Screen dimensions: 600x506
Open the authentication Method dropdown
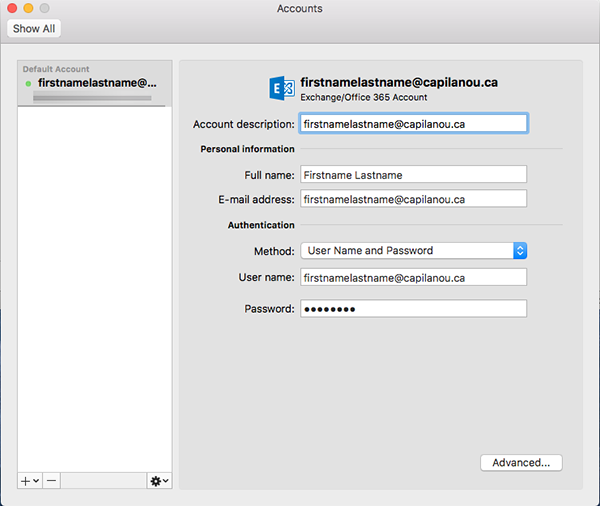click(x=413, y=251)
